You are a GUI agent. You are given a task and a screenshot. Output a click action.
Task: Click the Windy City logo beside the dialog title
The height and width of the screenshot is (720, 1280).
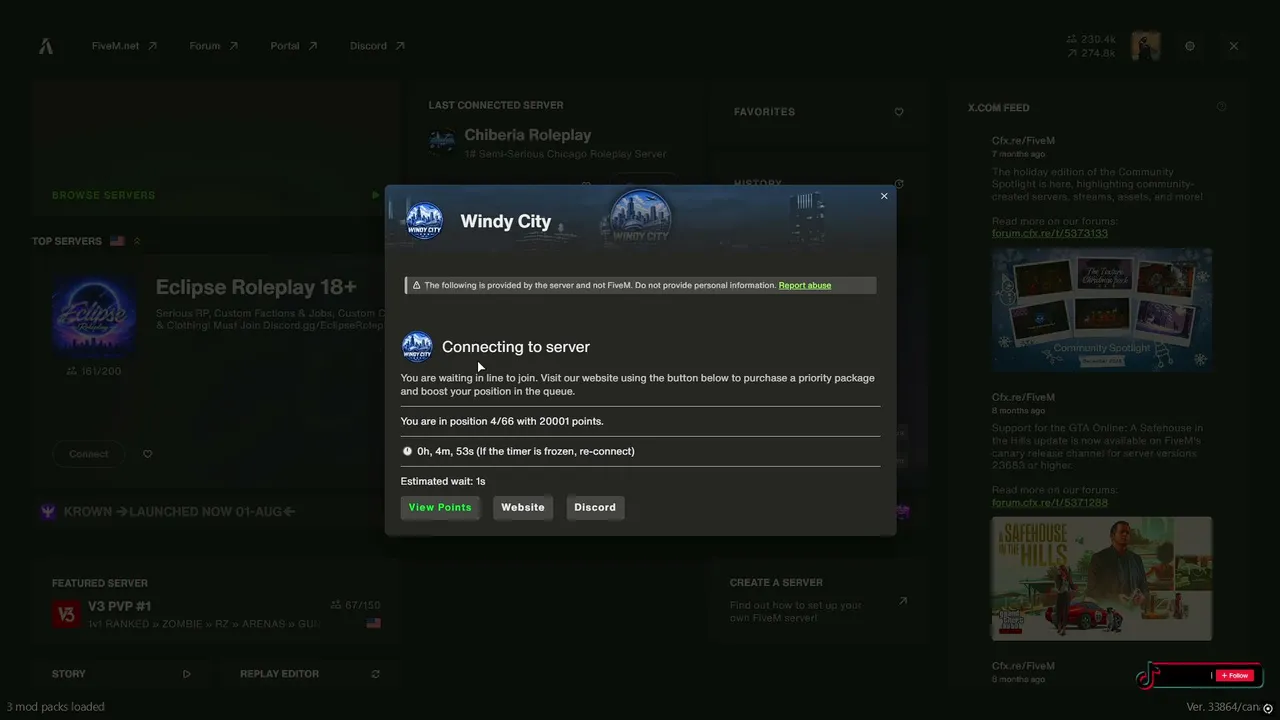tap(424, 221)
